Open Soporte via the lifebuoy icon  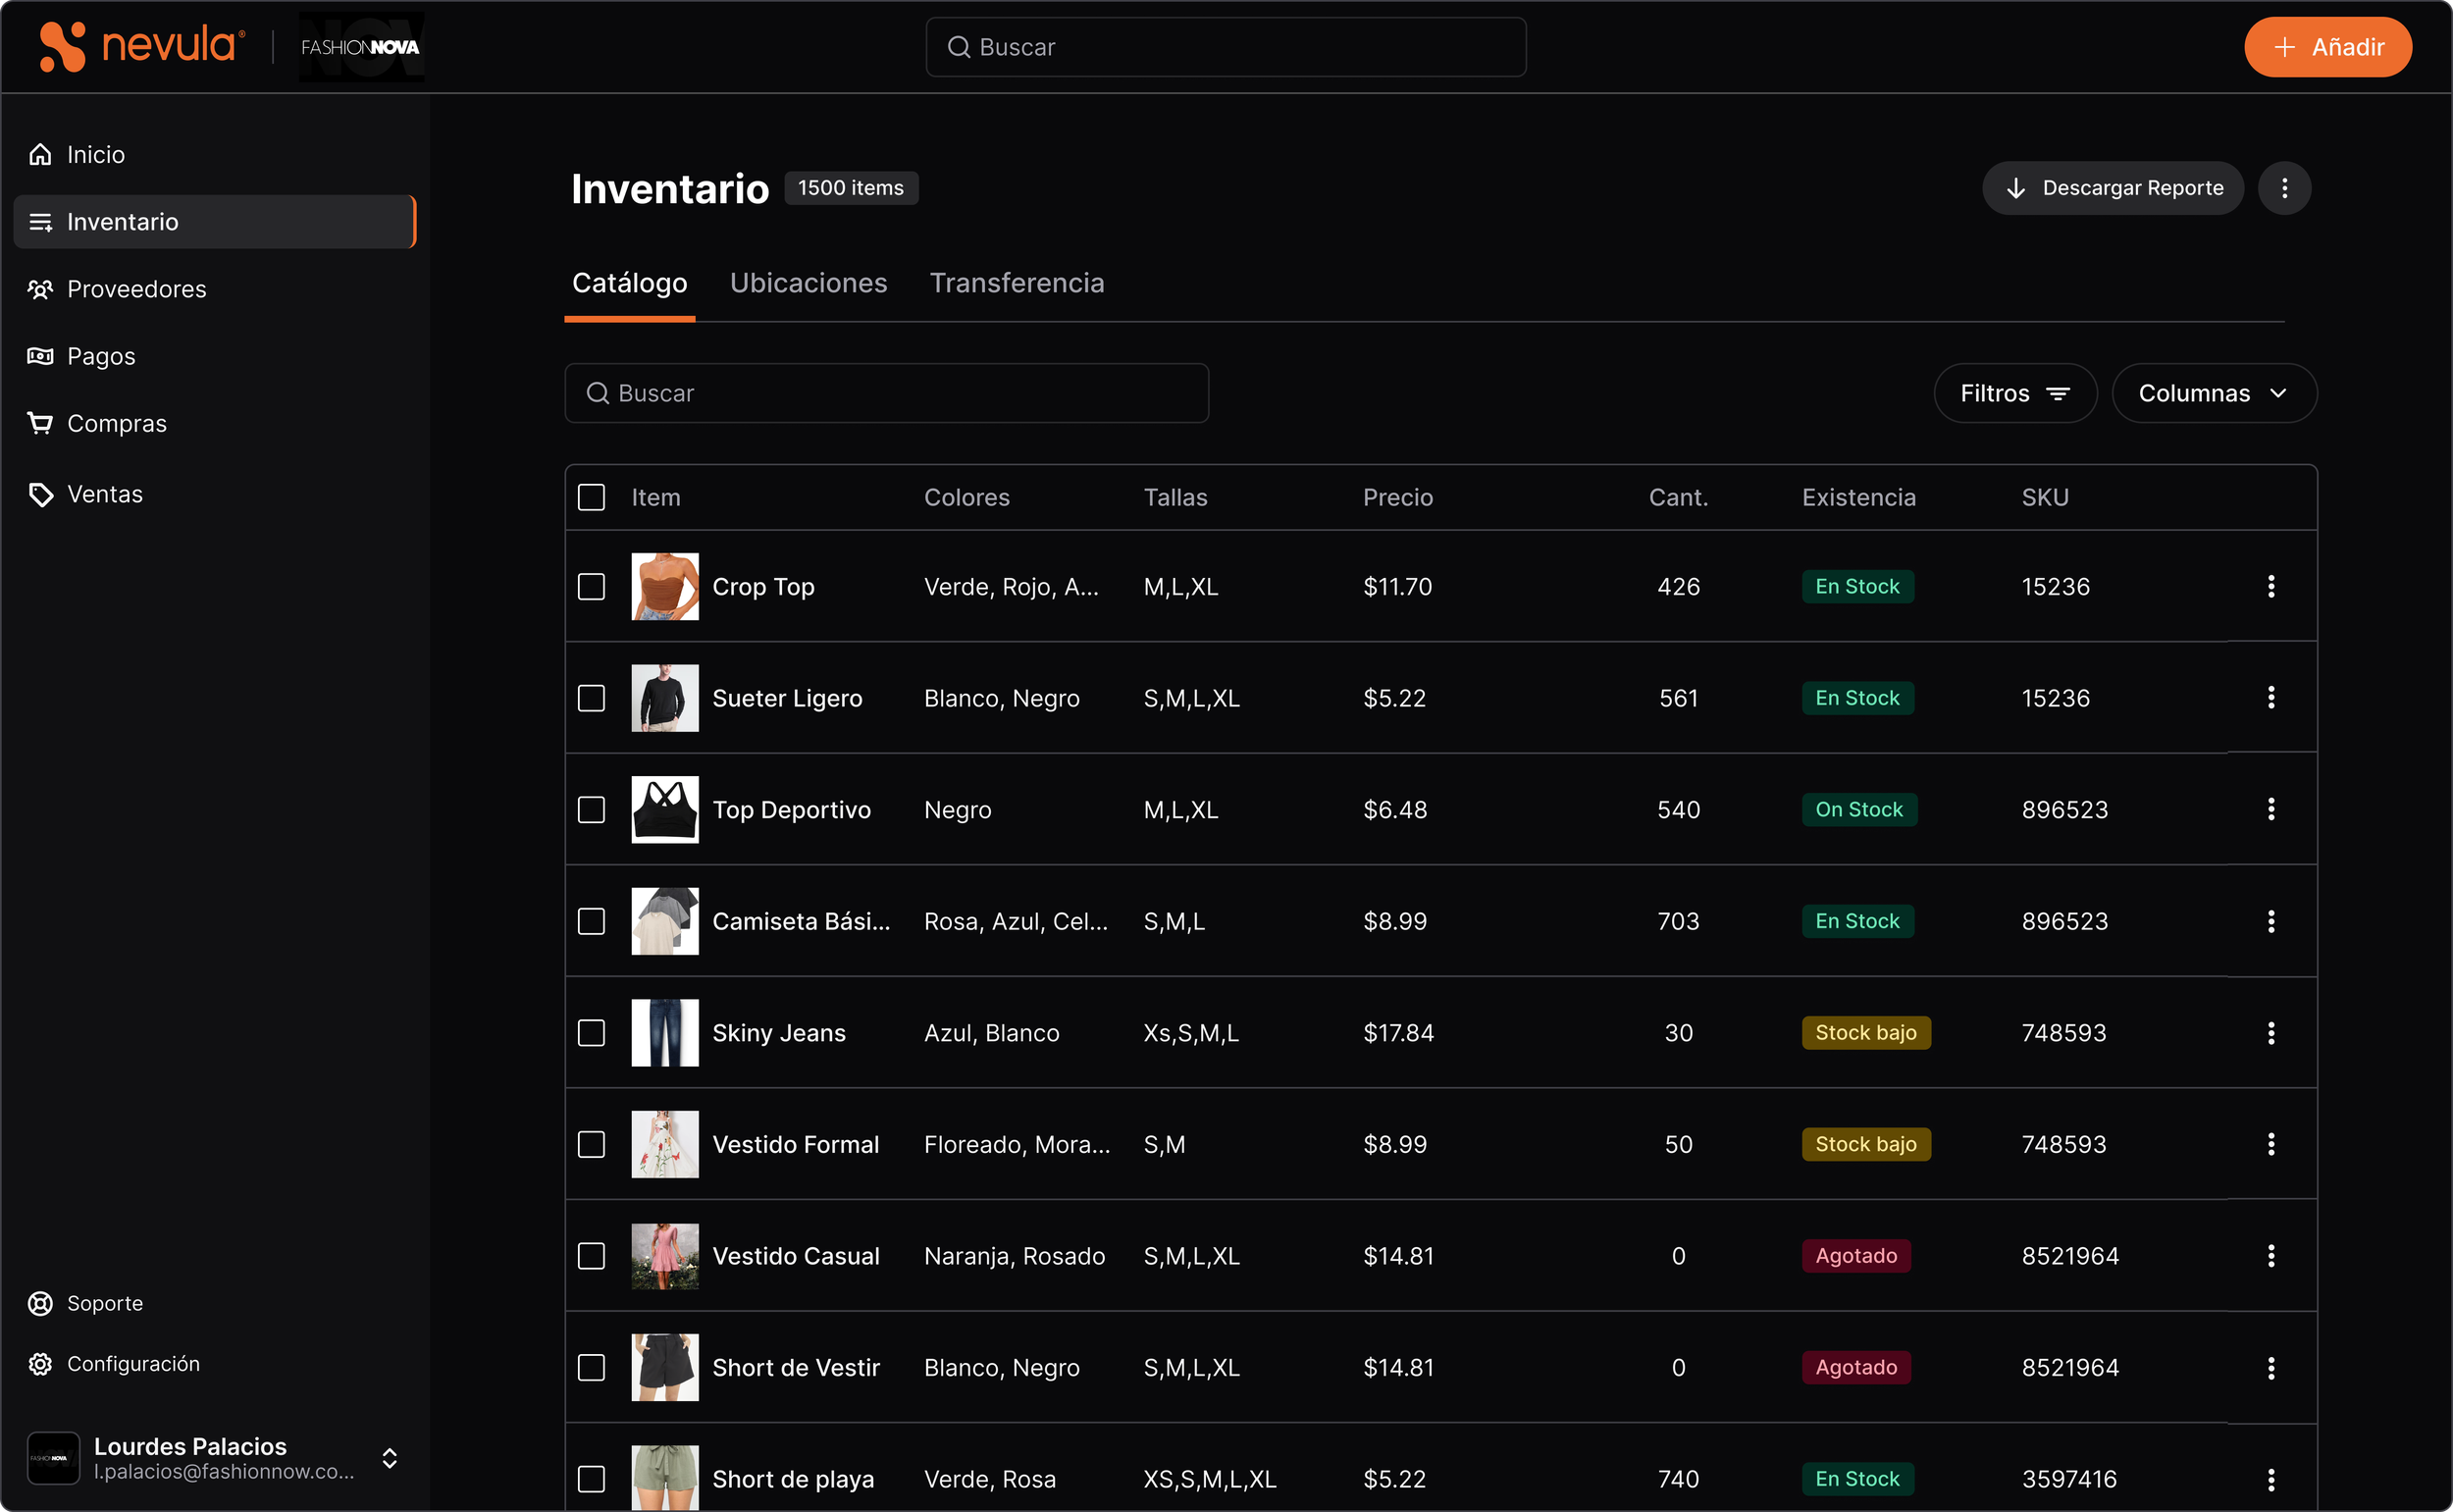coord(40,1303)
